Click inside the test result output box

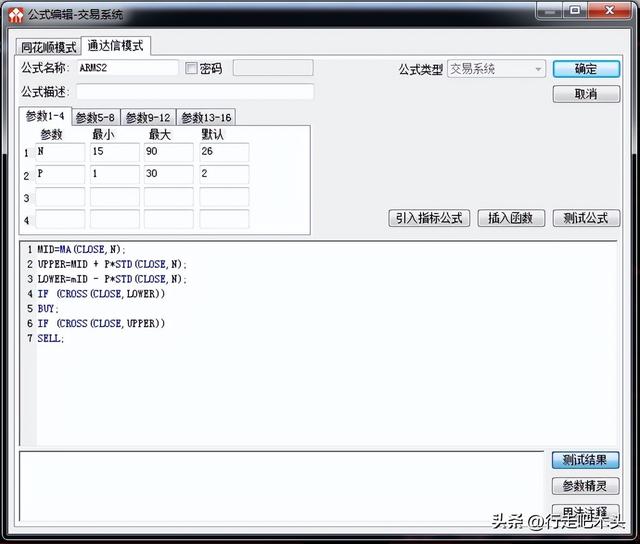[x=282, y=486]
